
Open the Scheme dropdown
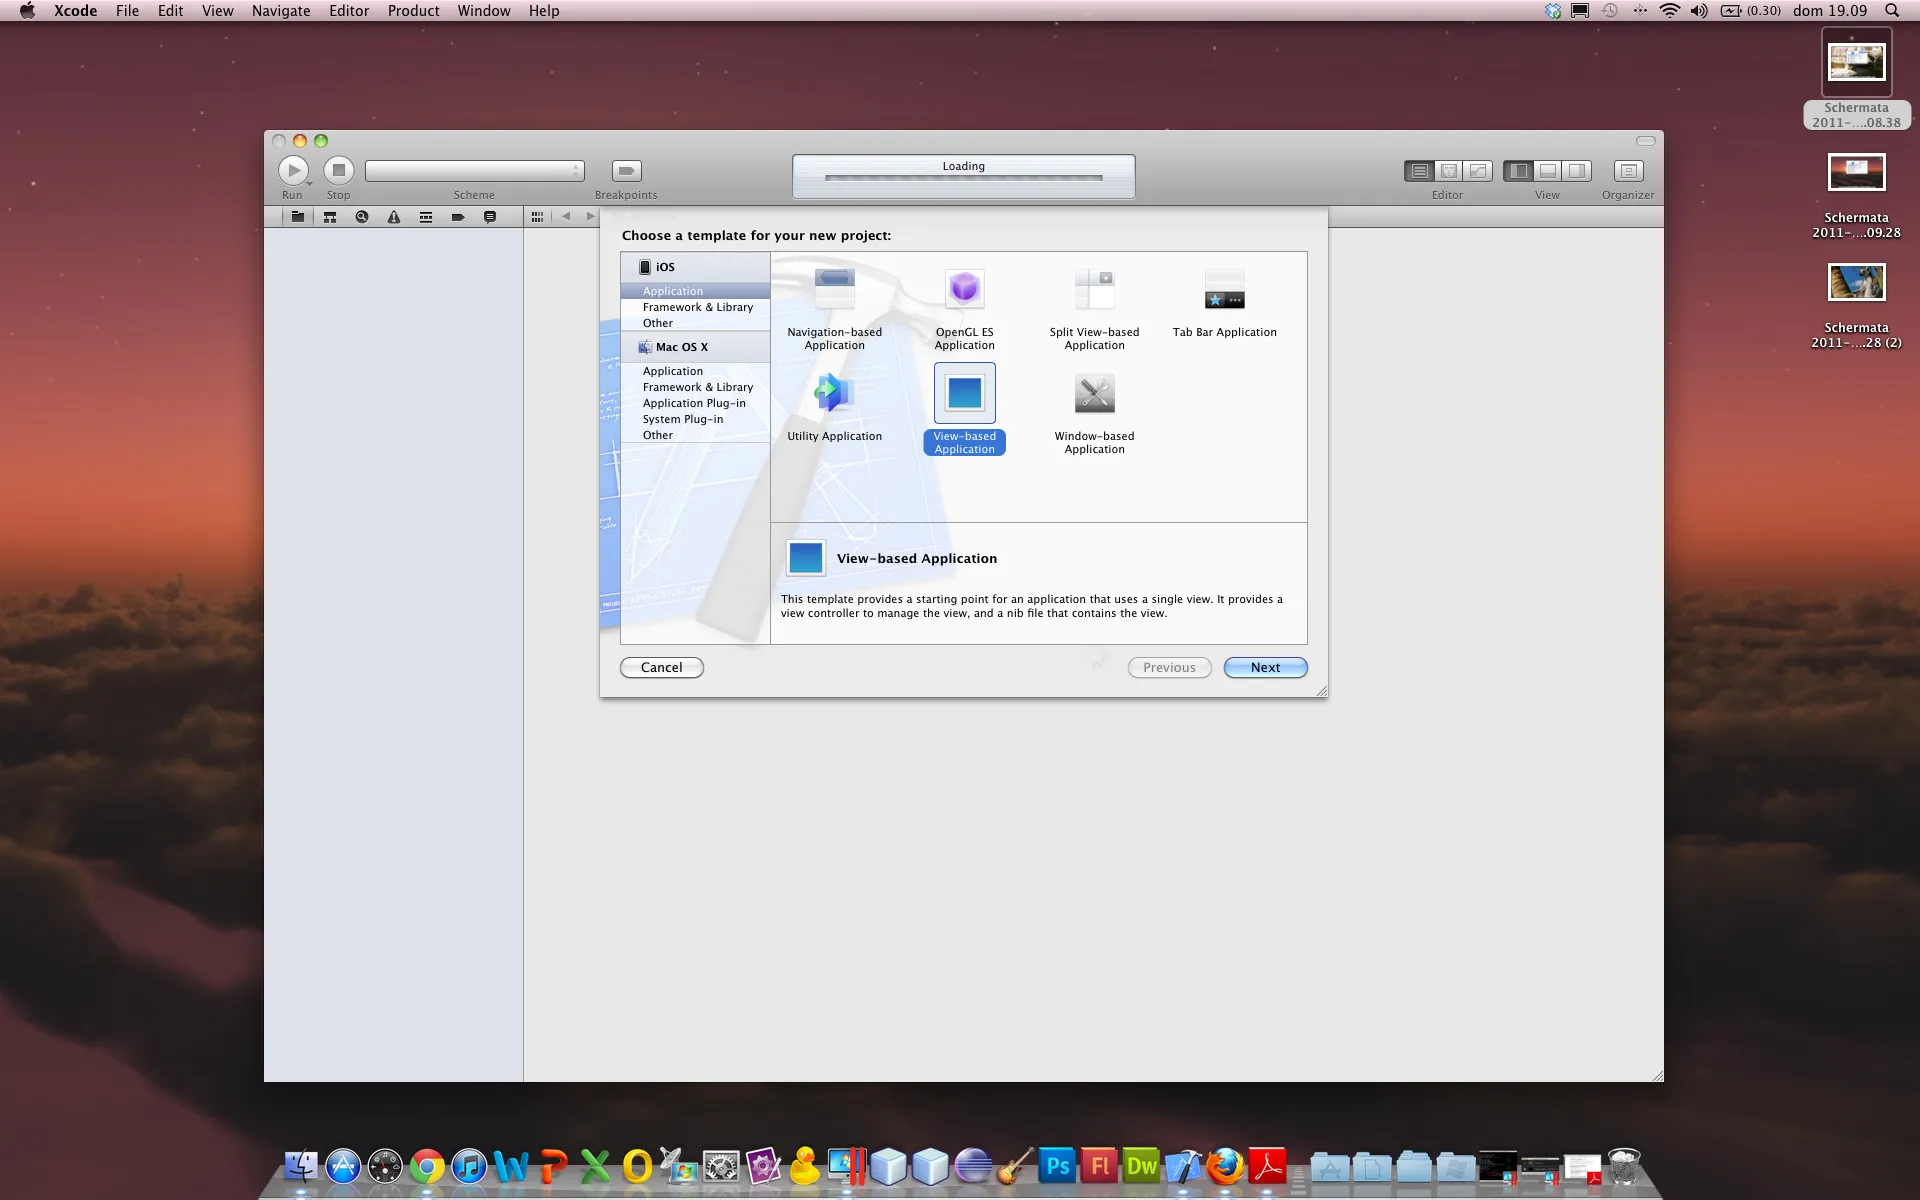coord(474,170)
